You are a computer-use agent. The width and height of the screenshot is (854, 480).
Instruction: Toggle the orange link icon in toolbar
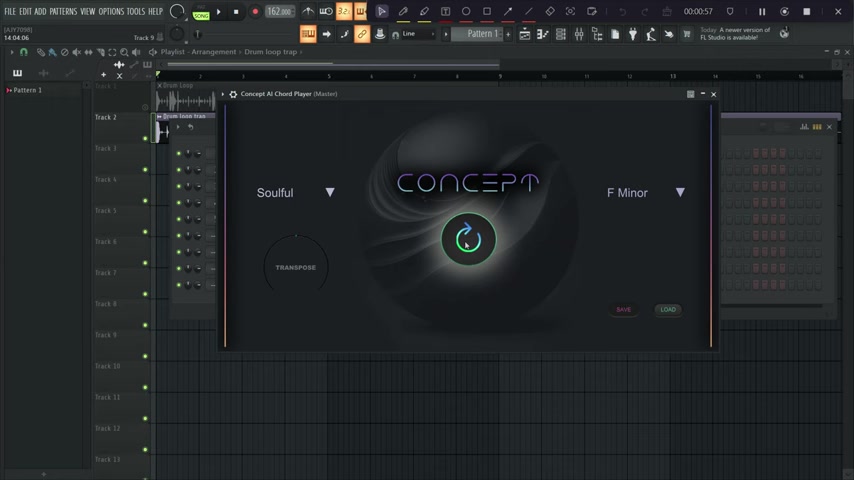click(362, 34)
